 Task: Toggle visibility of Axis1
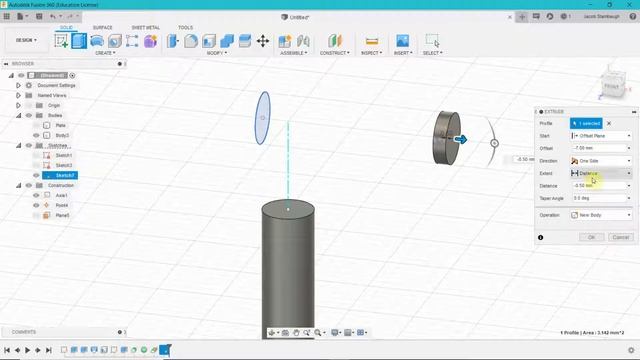[36, 195]
